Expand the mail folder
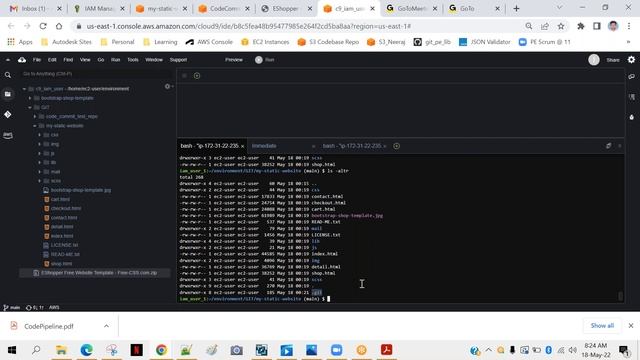Screen dimensions: 640x360 pos(40,172)
